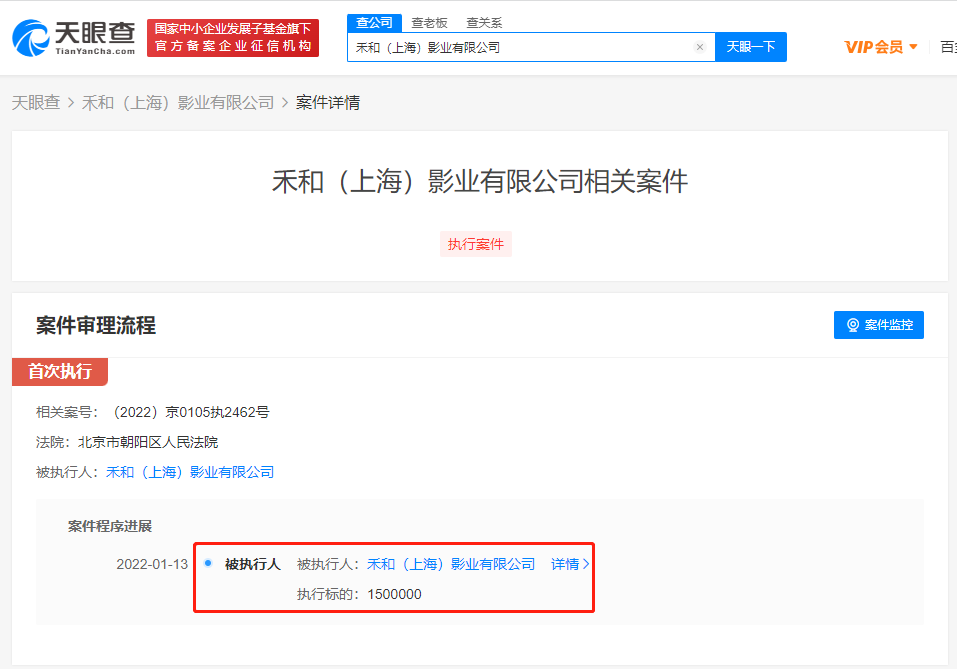Click the 案件监控 button
Viewport: 957px width, 669px height.
(x=878, y=325)
